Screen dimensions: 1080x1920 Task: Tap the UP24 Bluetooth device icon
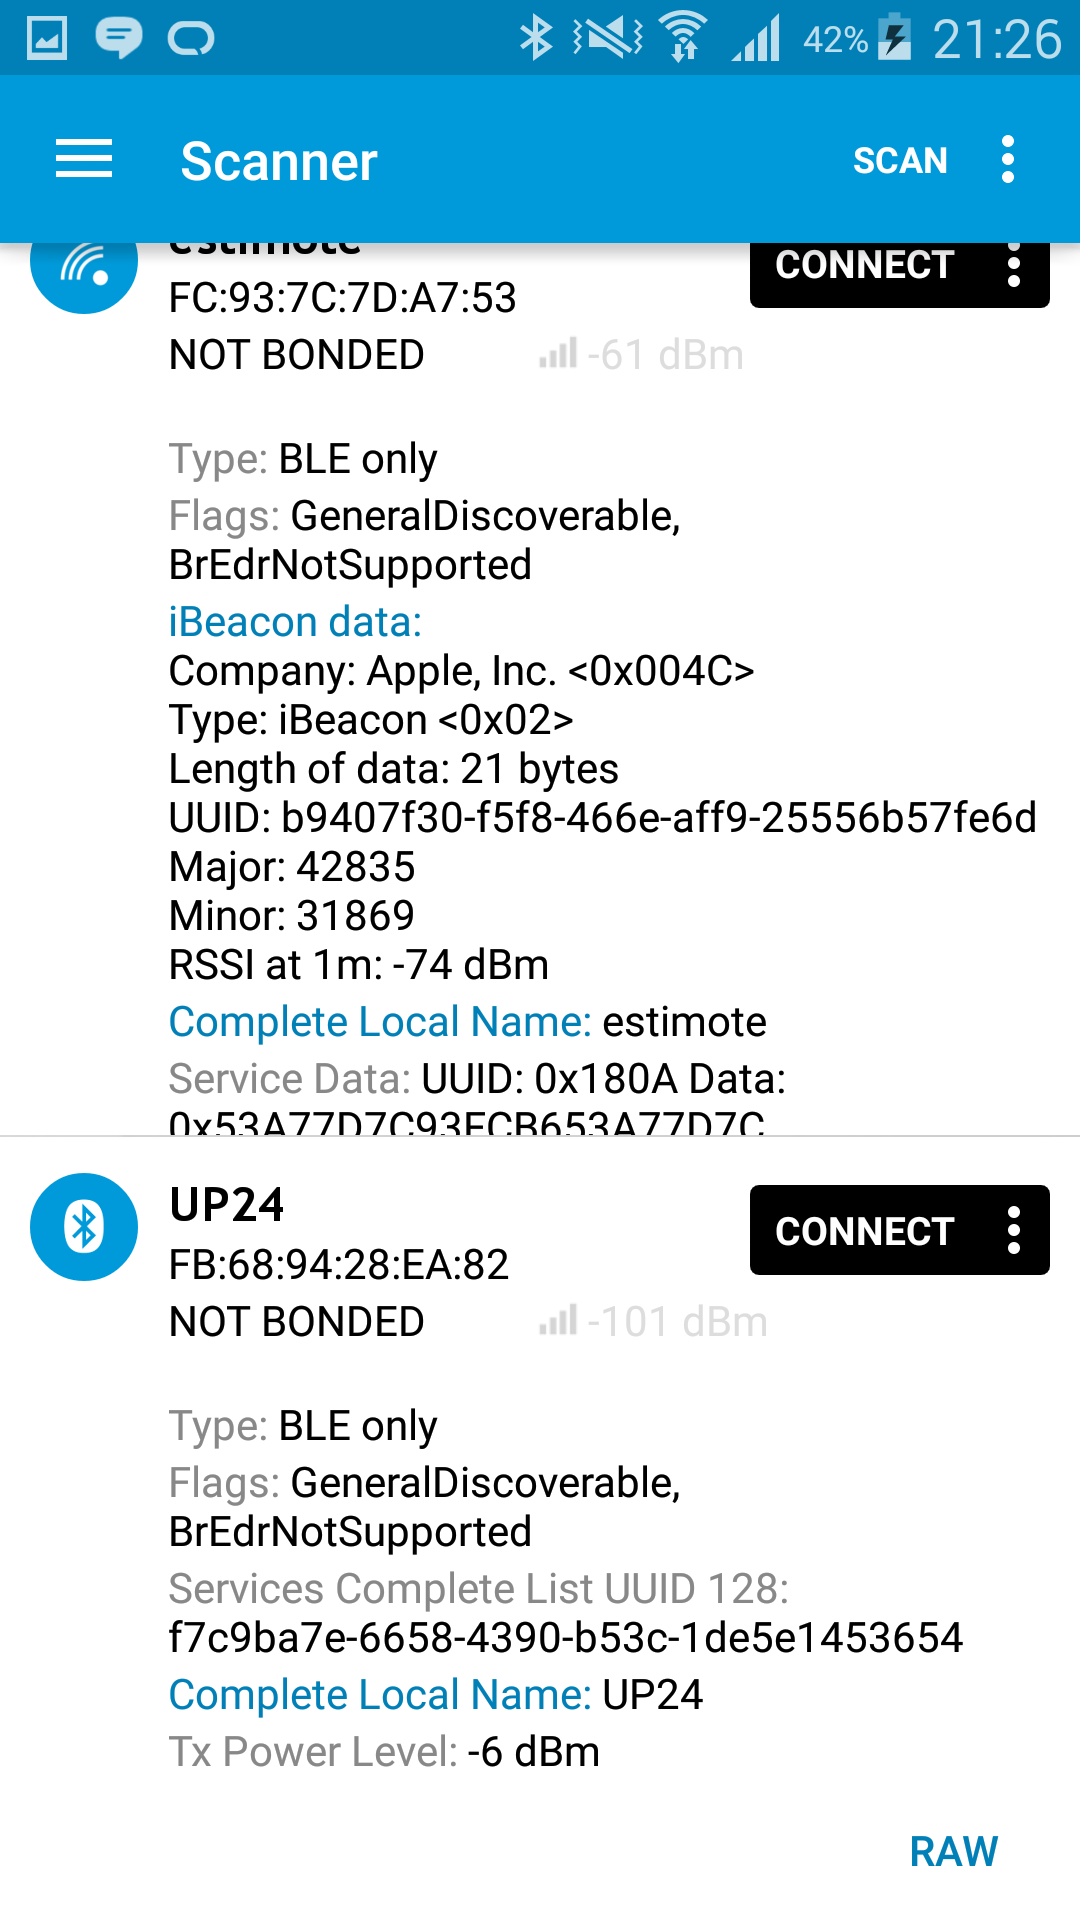(x=84, y=1226)
